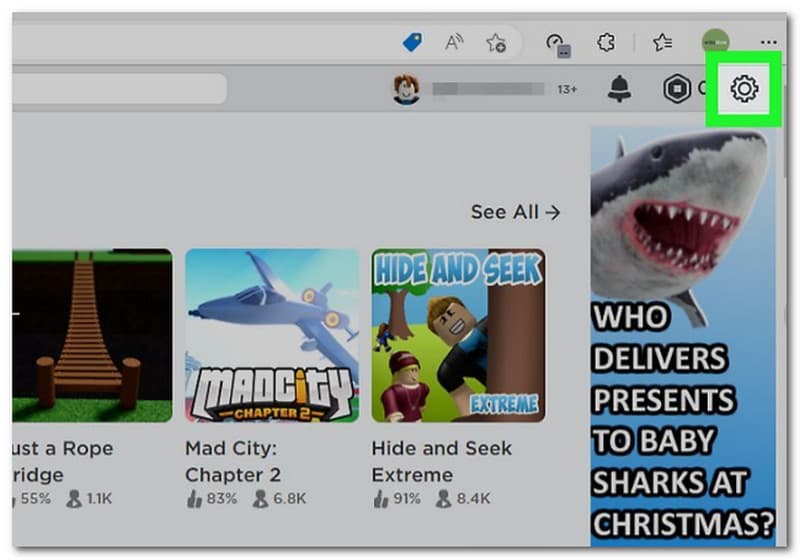This screenshot has height=560, width=800.
Task: Click the Rope Bridge game title
Action: point(63,462)
